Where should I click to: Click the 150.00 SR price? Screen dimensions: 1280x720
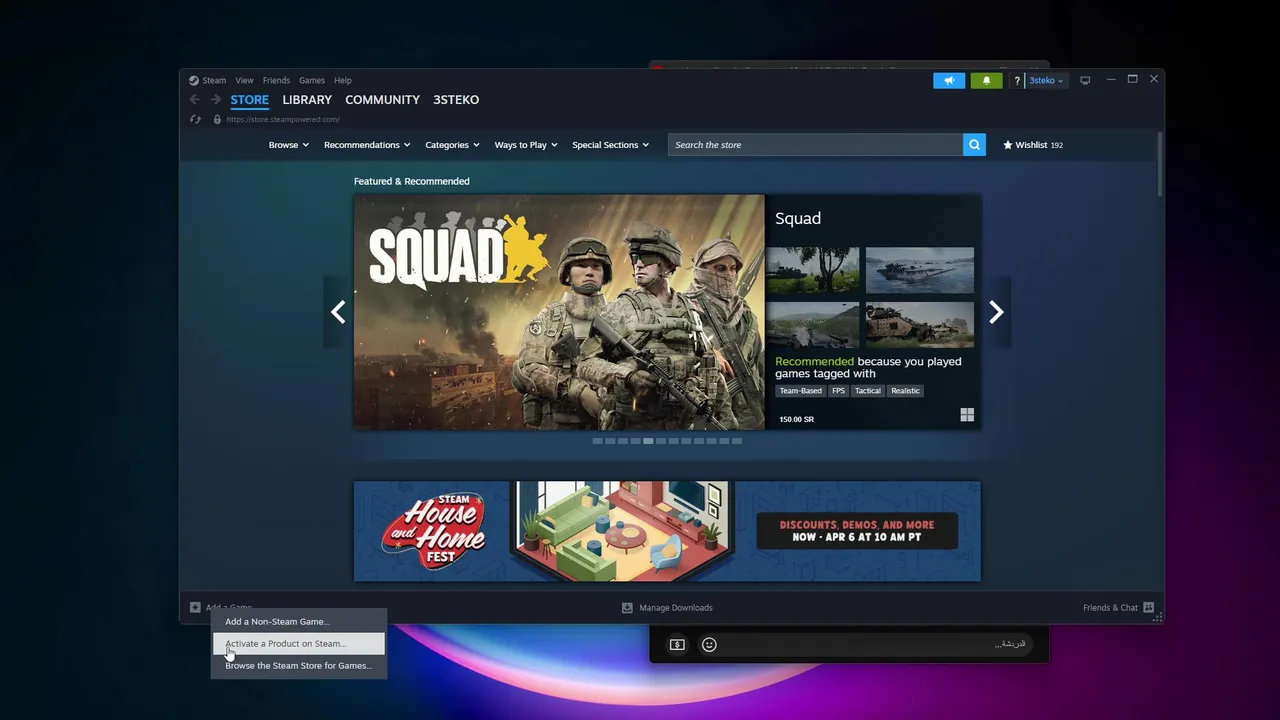point(796,419)
